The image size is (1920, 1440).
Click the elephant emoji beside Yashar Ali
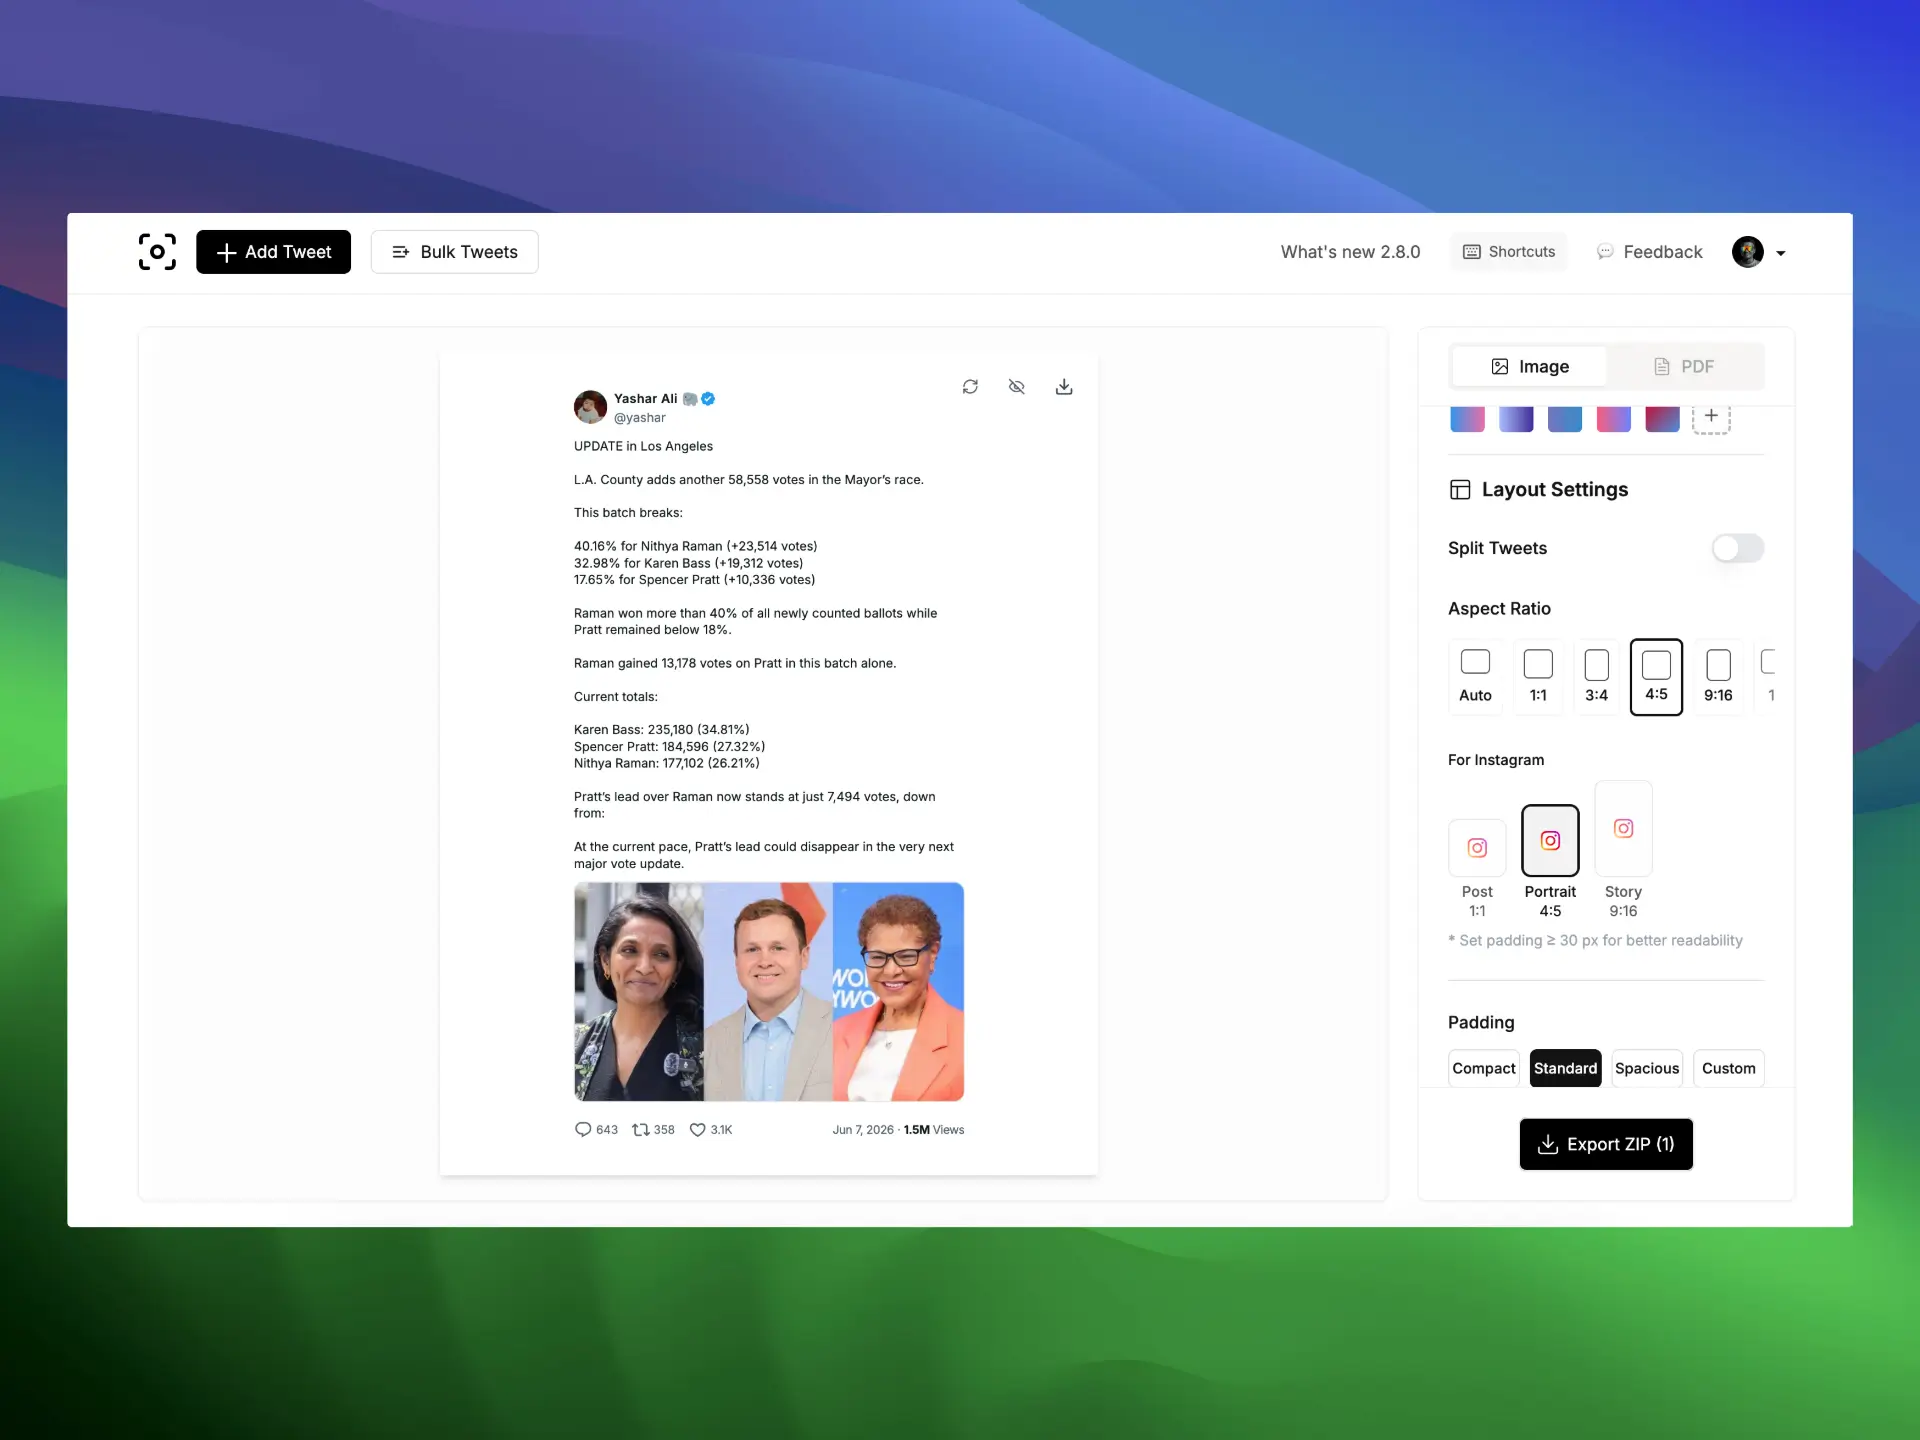(690, 399)
